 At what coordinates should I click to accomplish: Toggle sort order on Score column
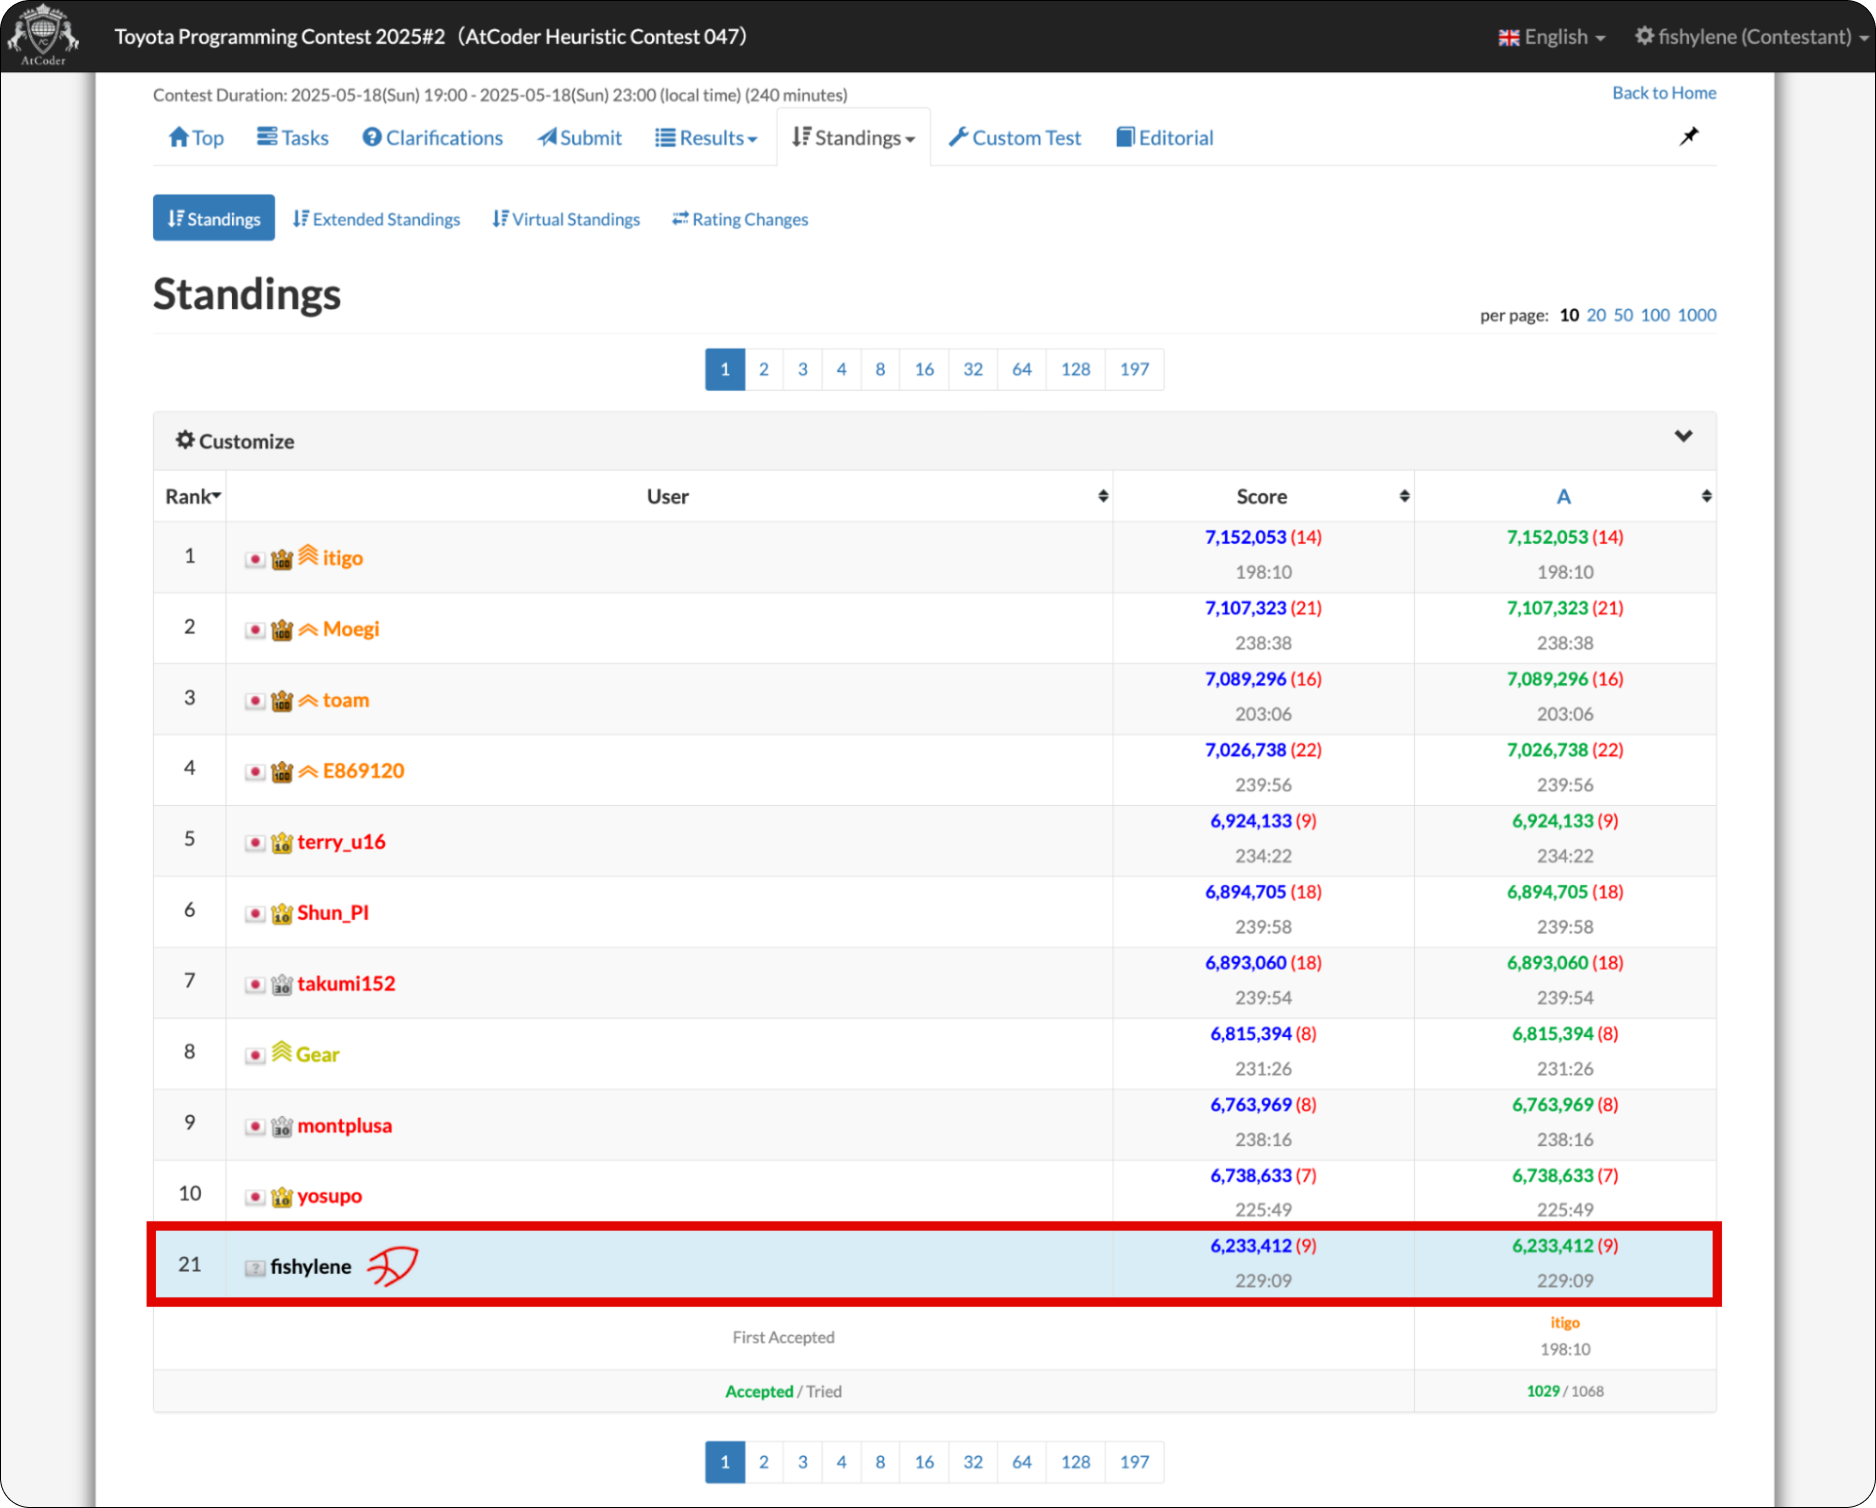tap(1404, 496)
